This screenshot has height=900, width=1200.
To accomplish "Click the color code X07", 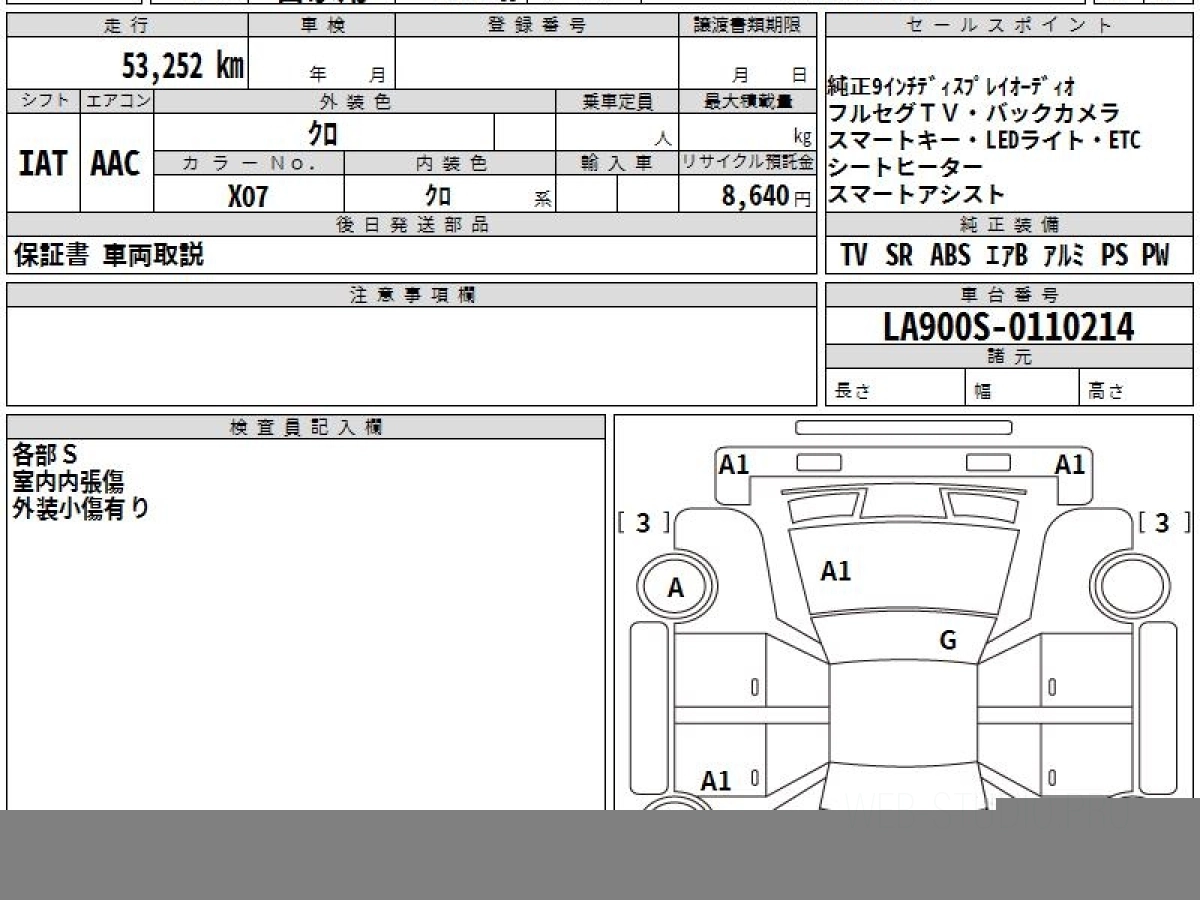I will 247,196.
